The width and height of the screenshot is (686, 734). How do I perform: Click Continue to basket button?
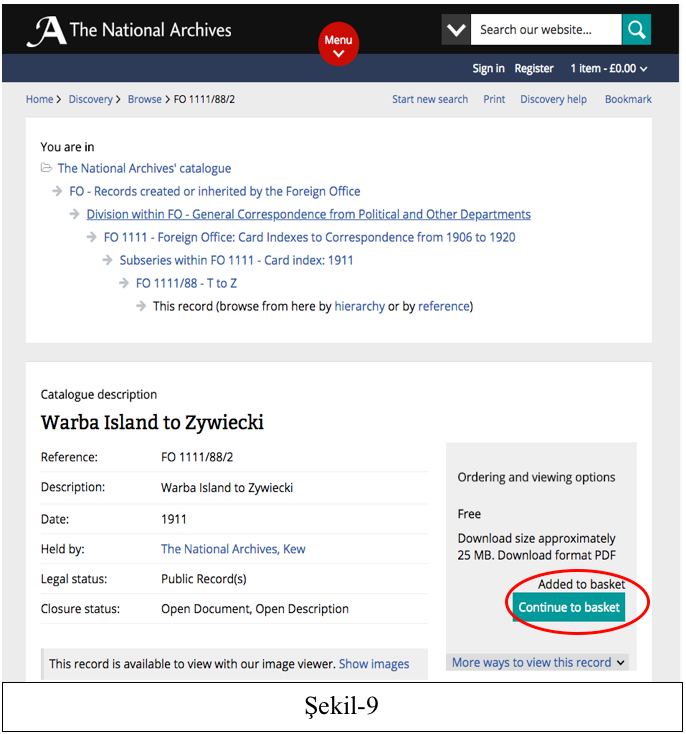[x=568, y=607]
